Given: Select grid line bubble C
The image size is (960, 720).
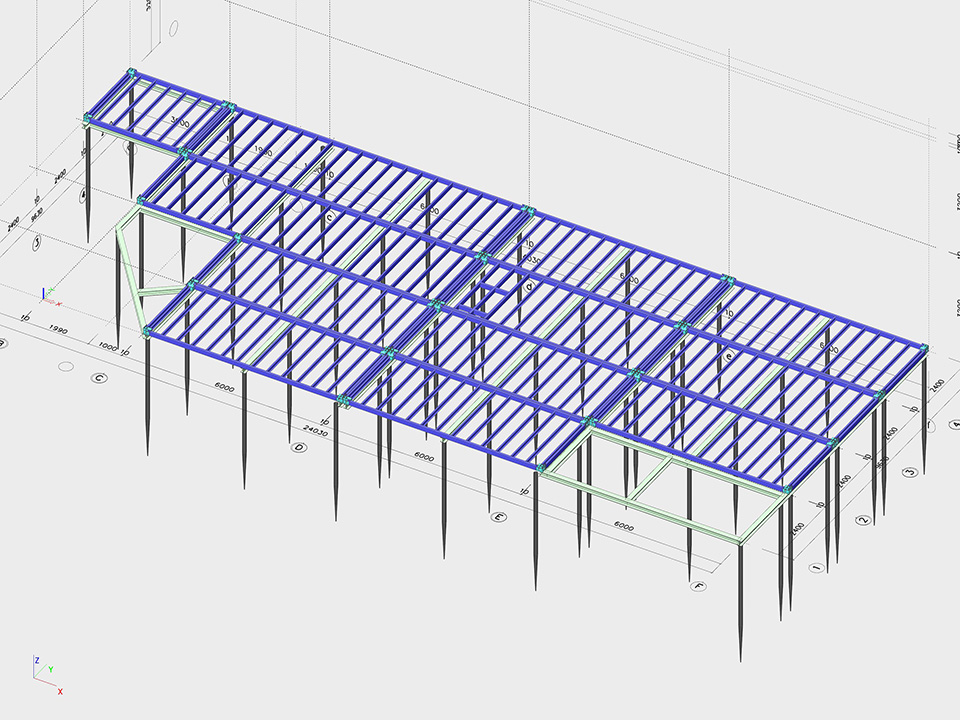Looking at the screenshot, I should [x=99, y=378].
